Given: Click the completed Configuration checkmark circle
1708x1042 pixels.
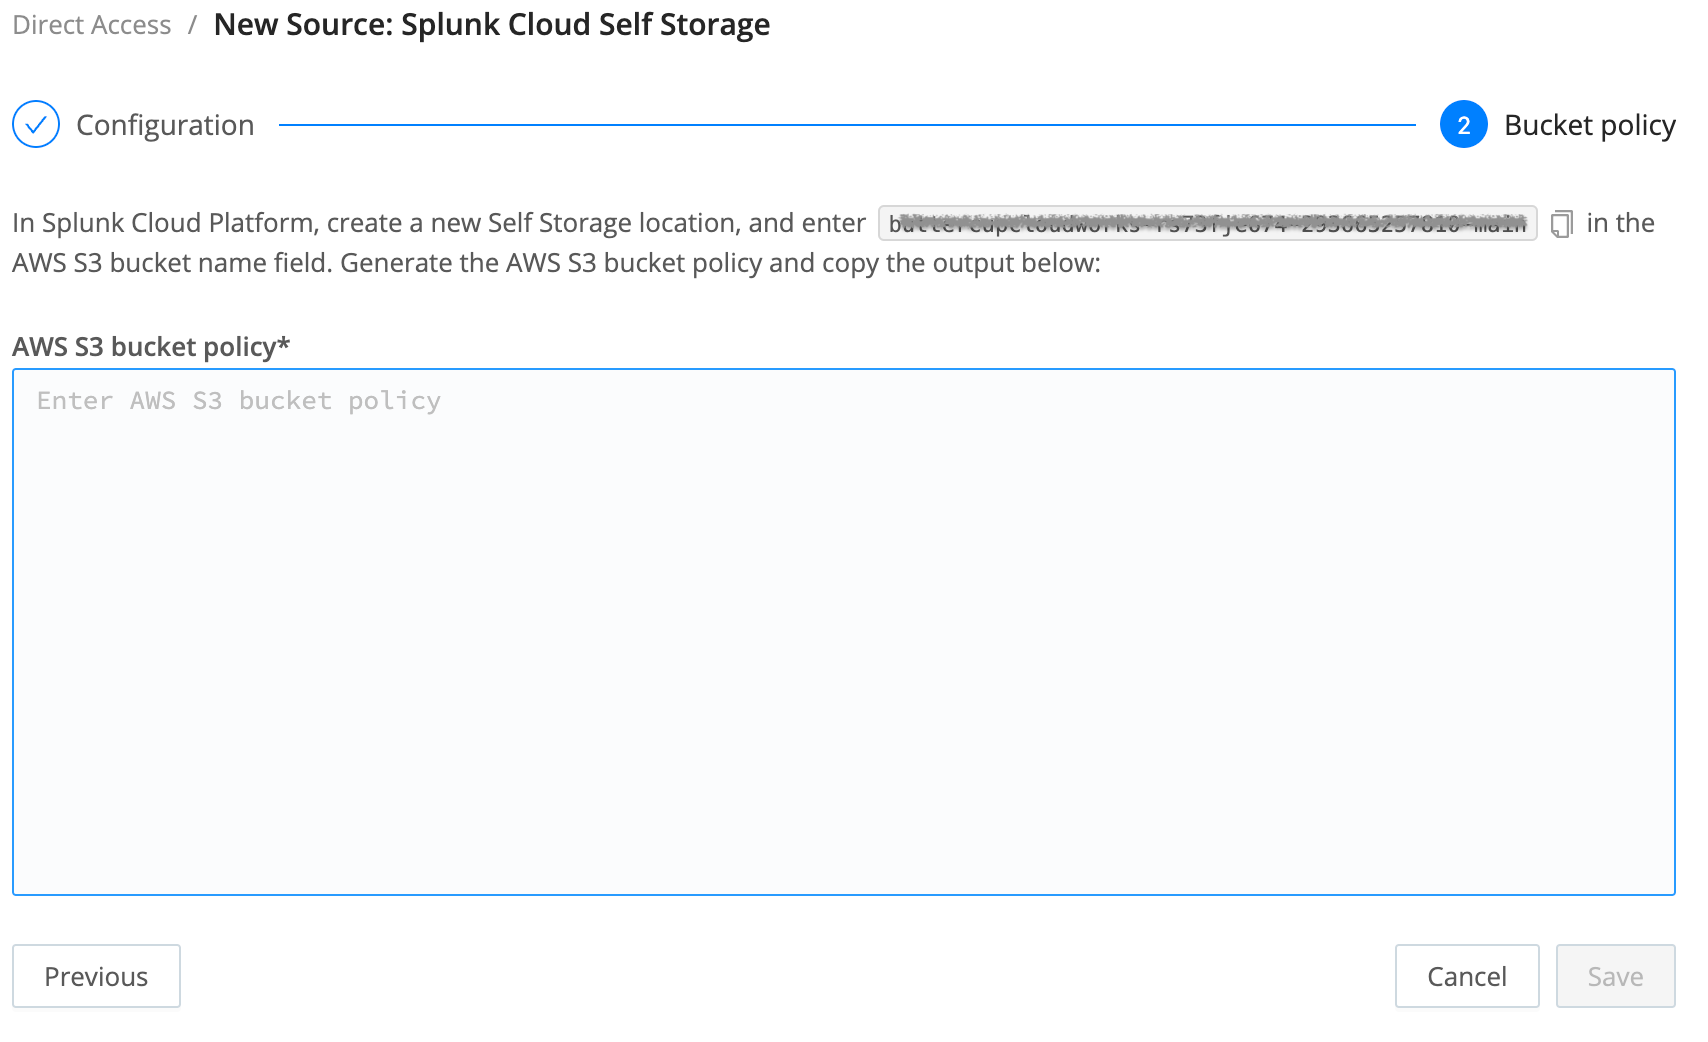Looking at the screenshot, I should pos(35,125).
